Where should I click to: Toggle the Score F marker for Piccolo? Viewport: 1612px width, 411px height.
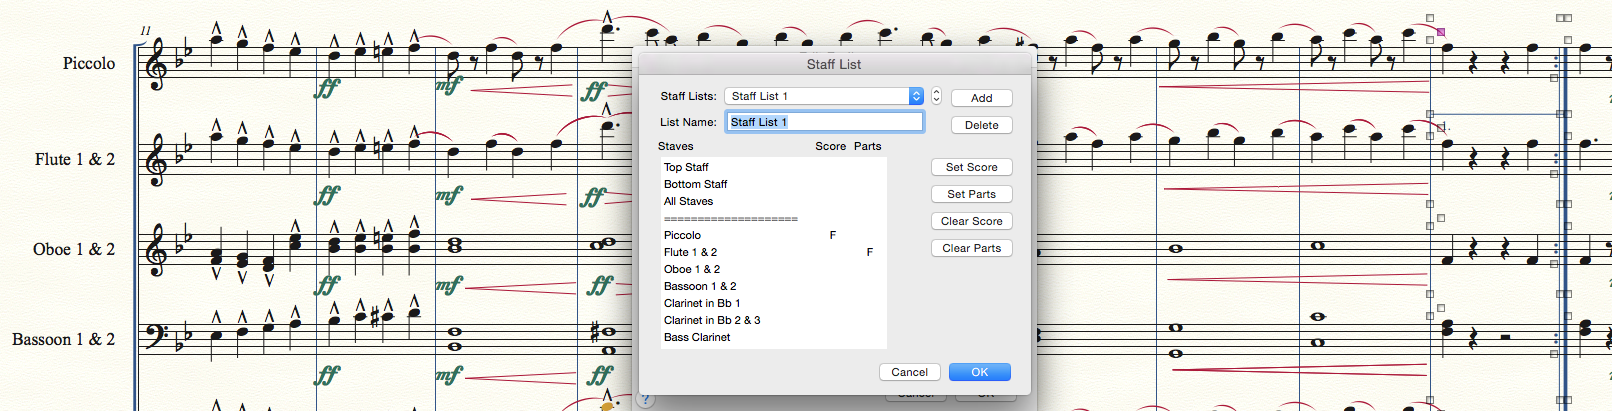coord(832,236)
